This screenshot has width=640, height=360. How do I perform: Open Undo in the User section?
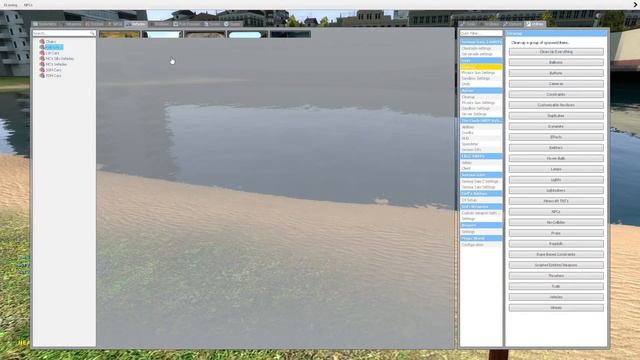pos(481,84)
